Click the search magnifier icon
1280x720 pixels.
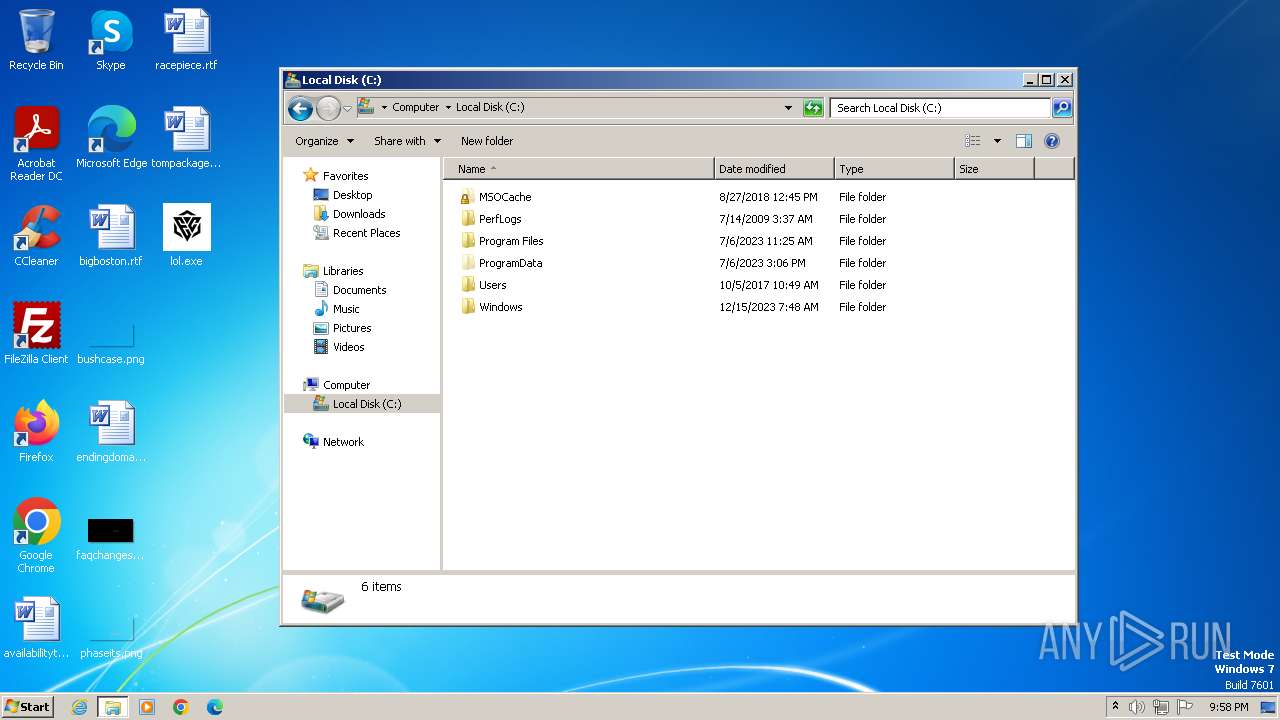coord(1062,108)
